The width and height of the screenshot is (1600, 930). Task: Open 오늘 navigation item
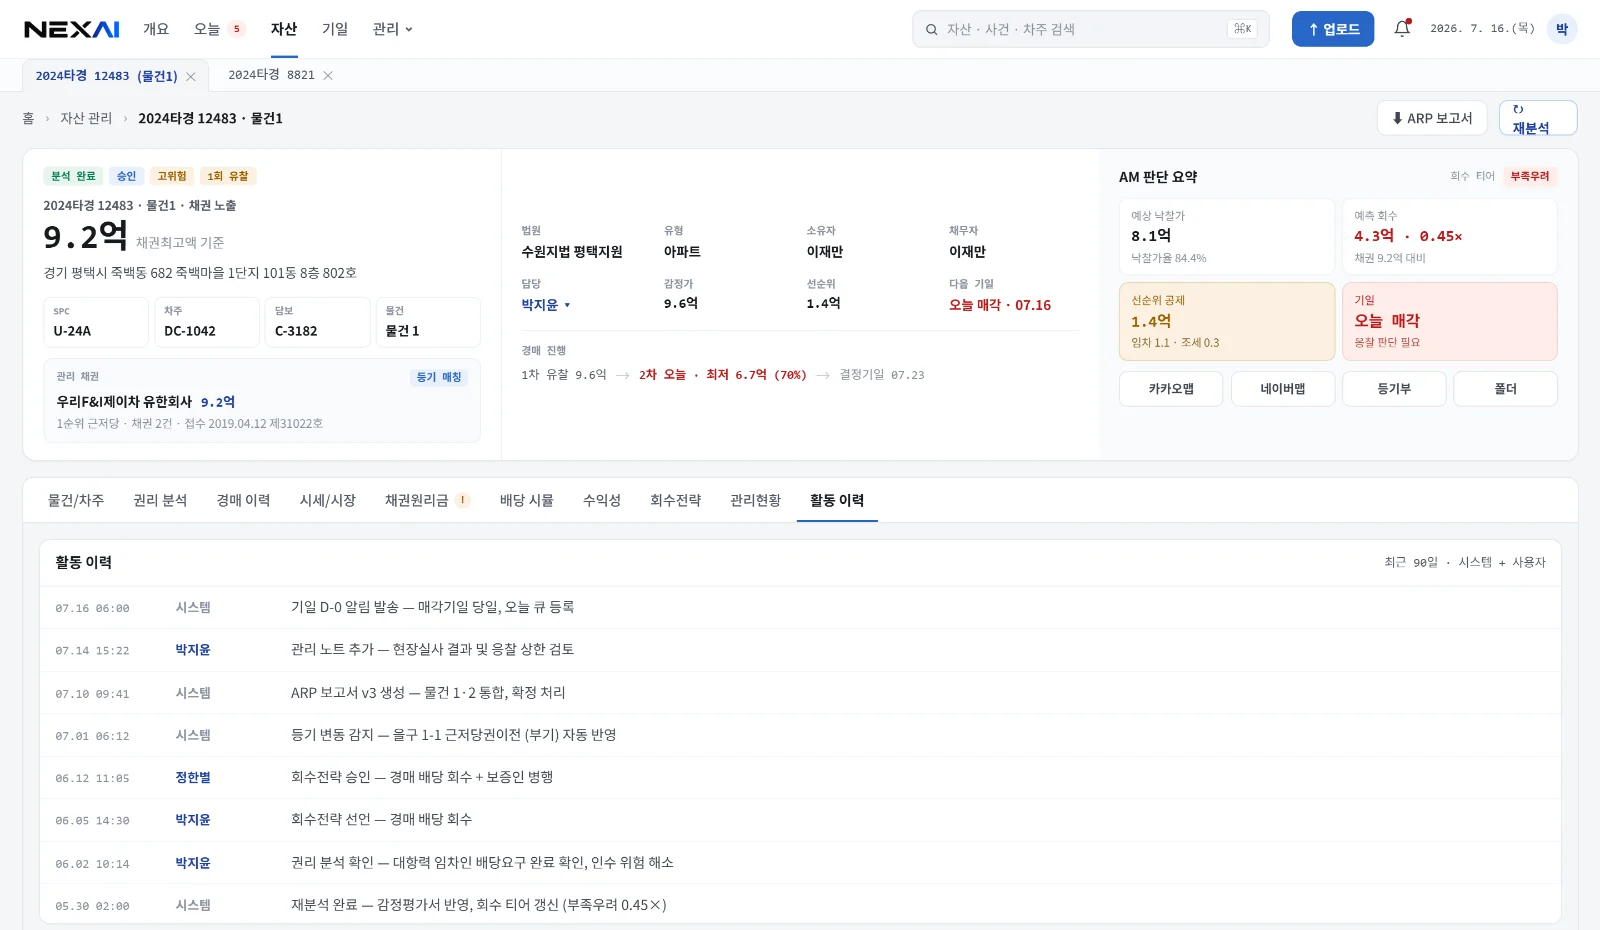(x=219, y=29)
